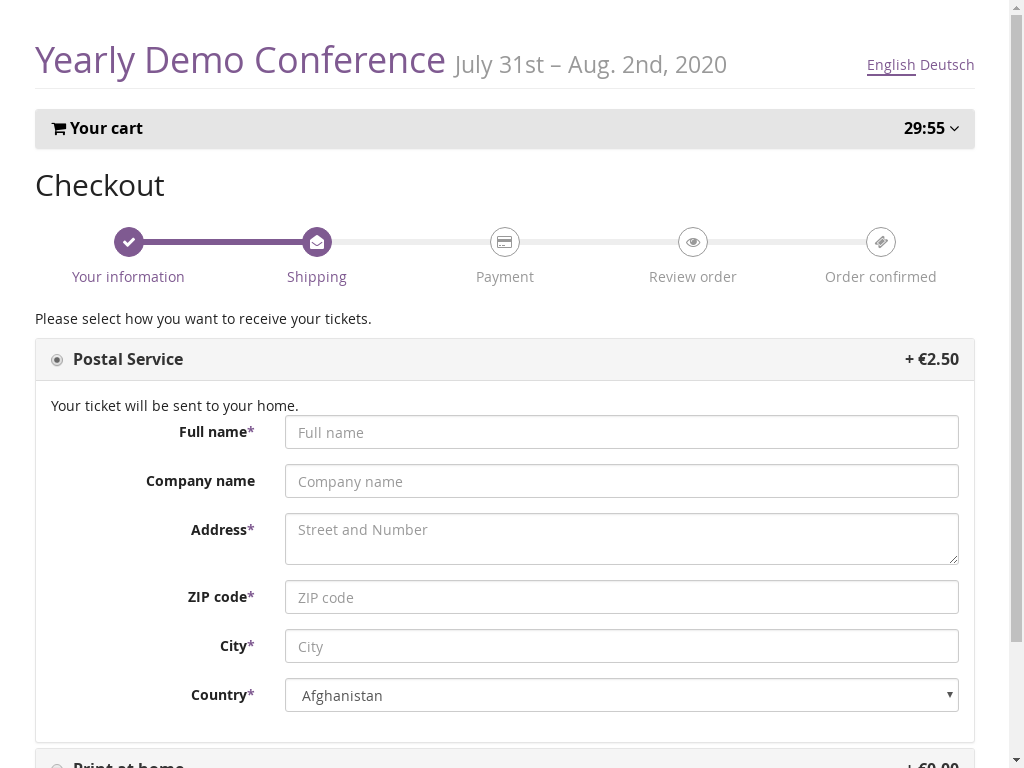Click the Order confirmed ticket icon
Screen dimensions: 1024x768
(881, 242)
